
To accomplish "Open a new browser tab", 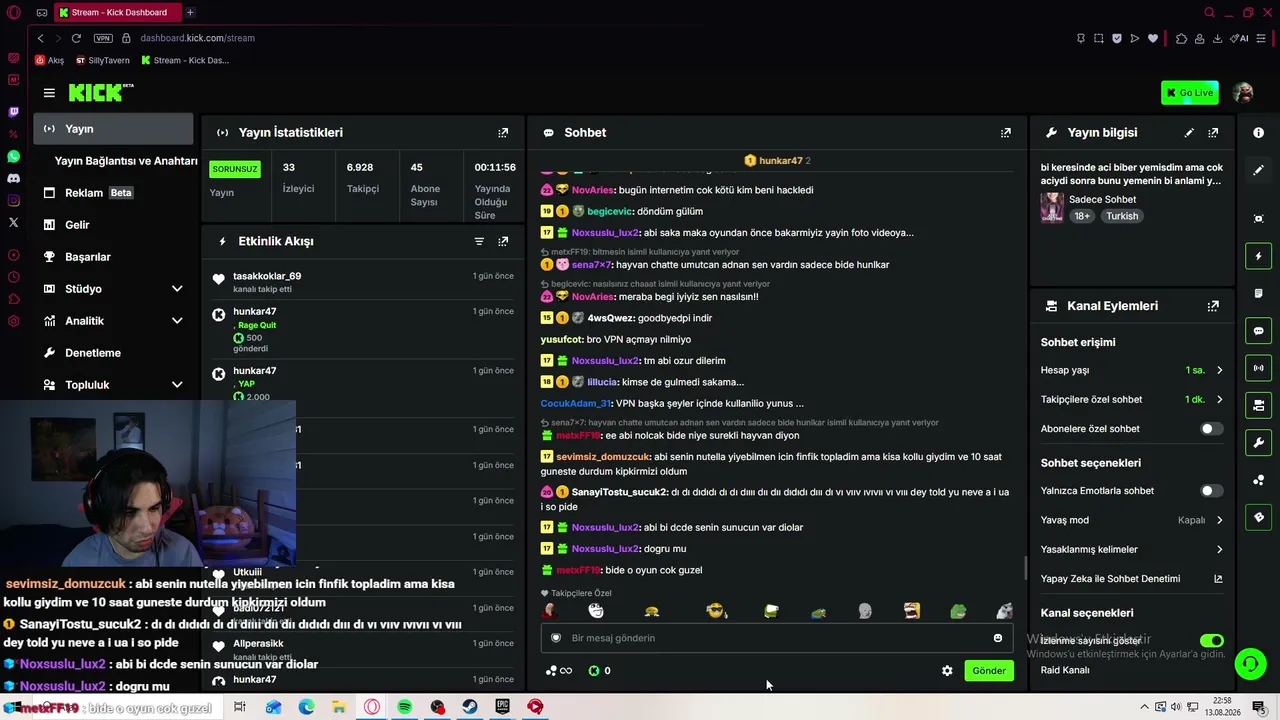I will 190,13.
